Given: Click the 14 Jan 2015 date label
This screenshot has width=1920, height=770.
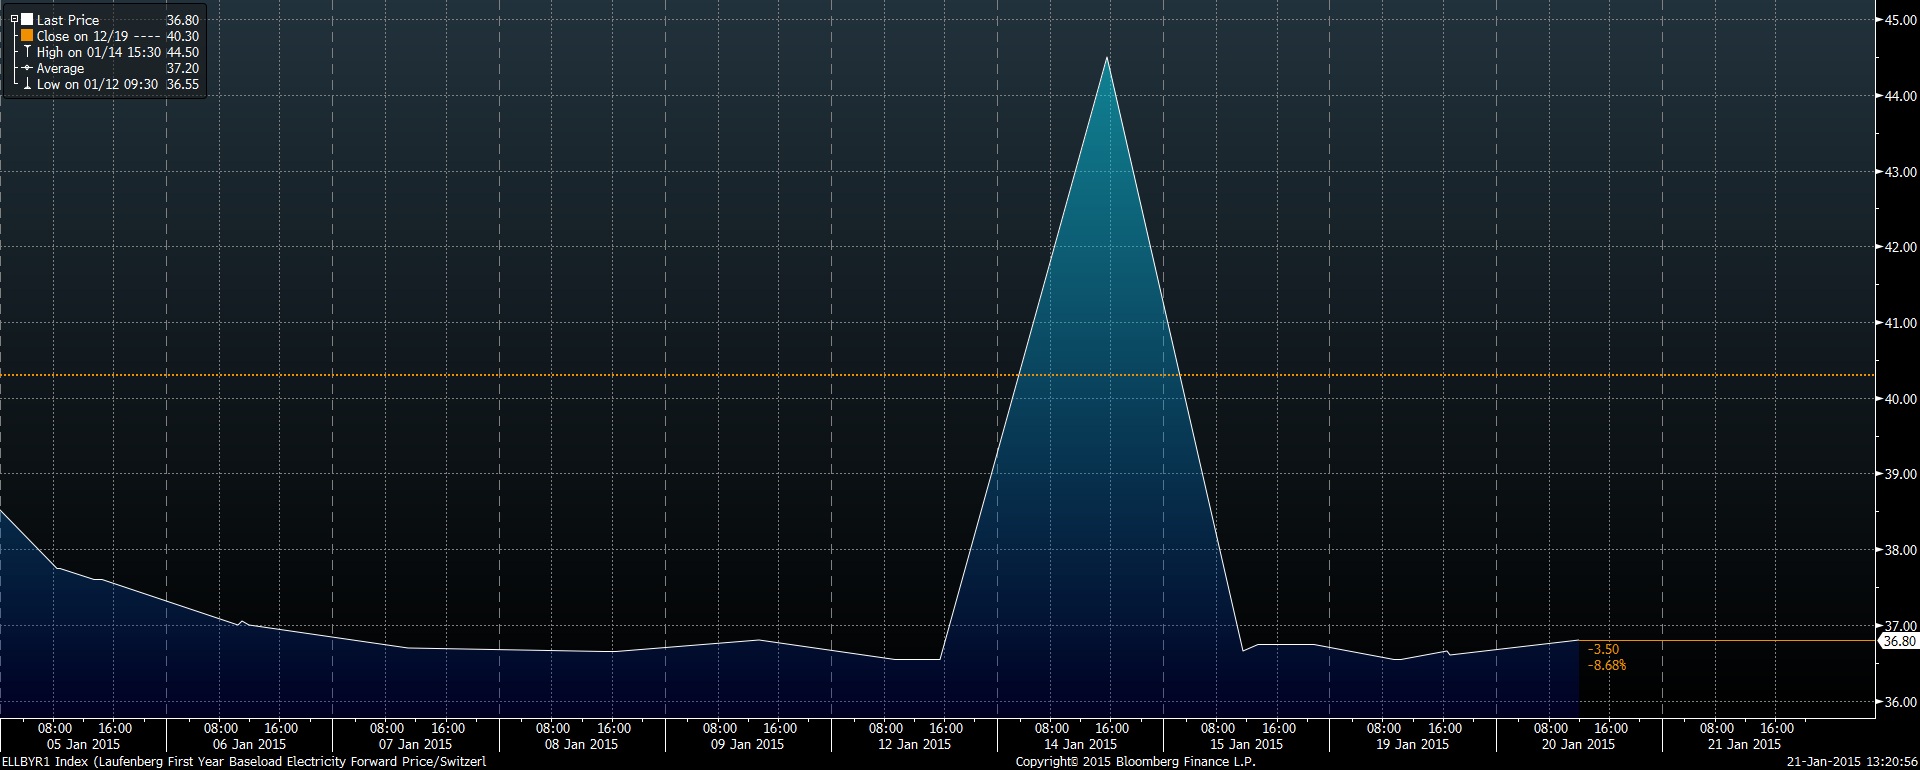Looking at the screenshot, I should [1080, 744].
